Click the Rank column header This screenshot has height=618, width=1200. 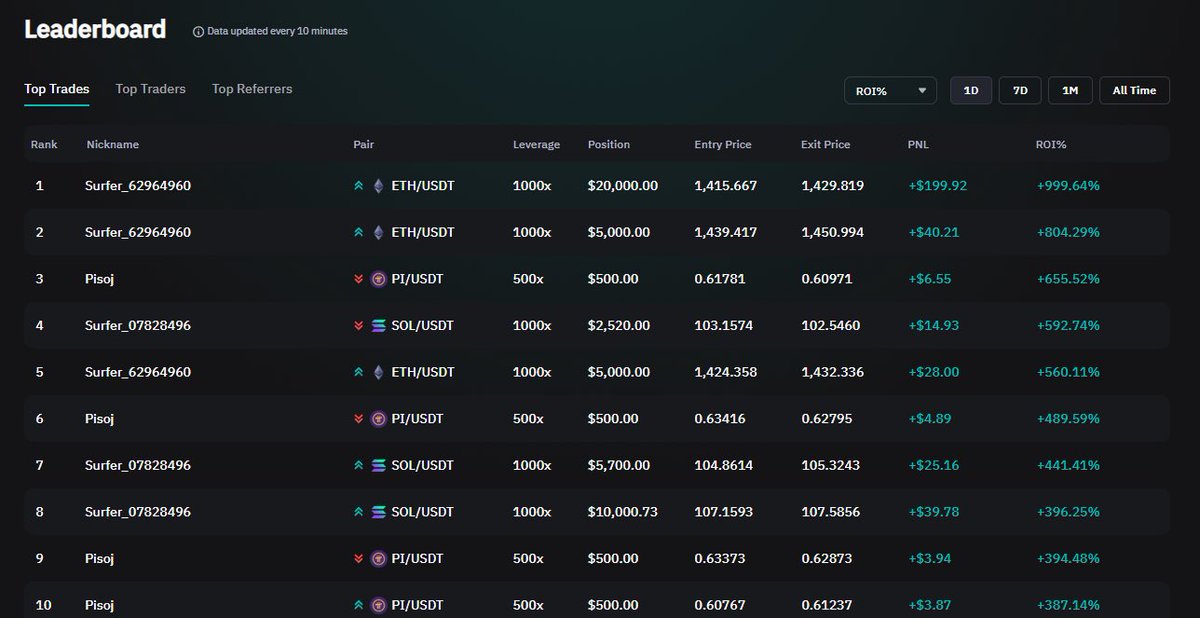pyautogui.click(x=44, y=145)
